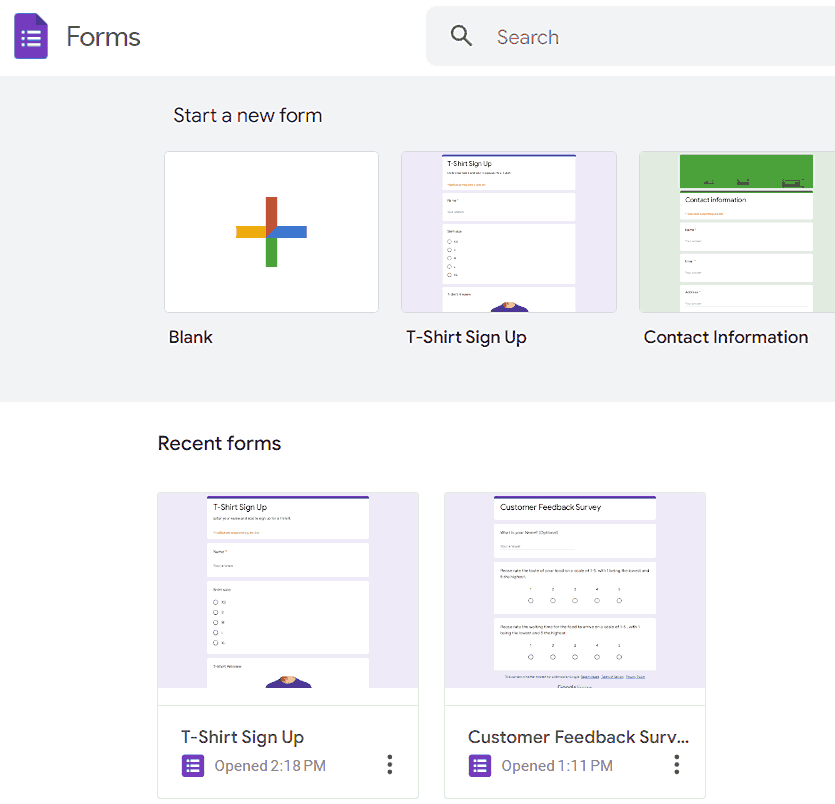Click the purple Forms logo icon
The image size is (835, 804).
point(31,36)
